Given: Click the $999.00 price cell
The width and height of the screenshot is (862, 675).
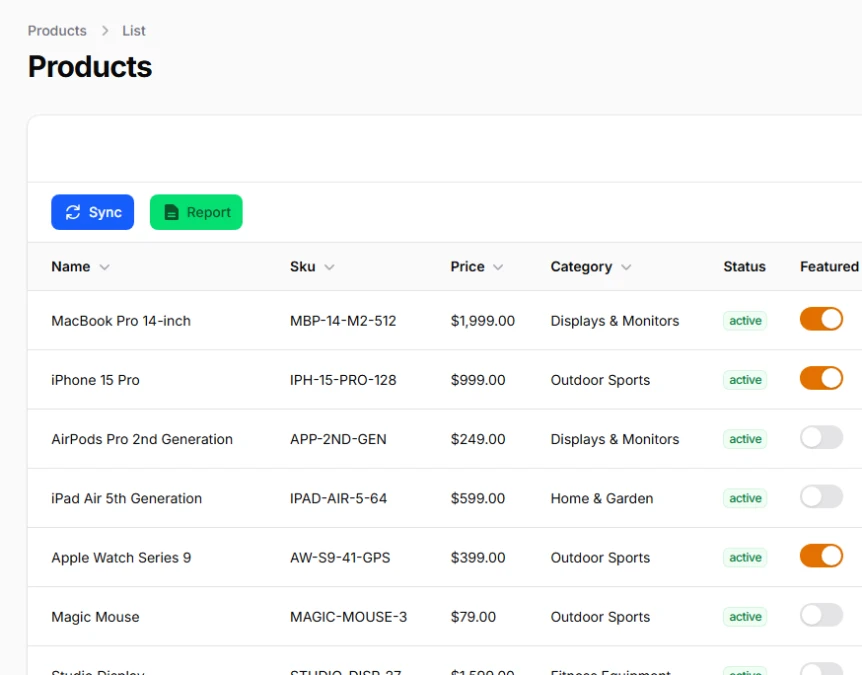Looking at the screenshot, I should pos(478,380).
